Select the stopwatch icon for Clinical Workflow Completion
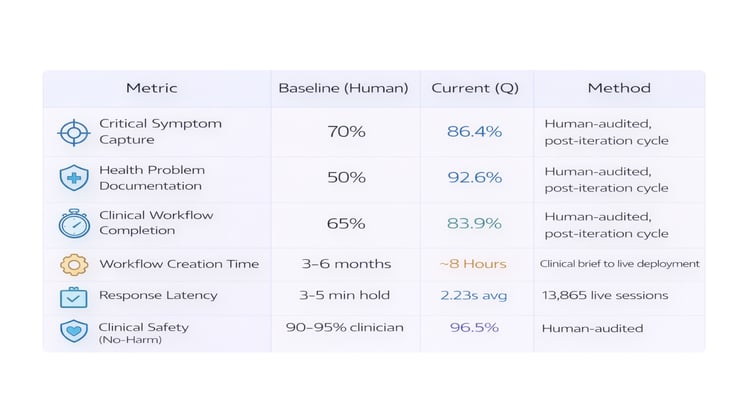Image resolution: width=748 pixels, height=420 pixels. [x=74, y=222]
